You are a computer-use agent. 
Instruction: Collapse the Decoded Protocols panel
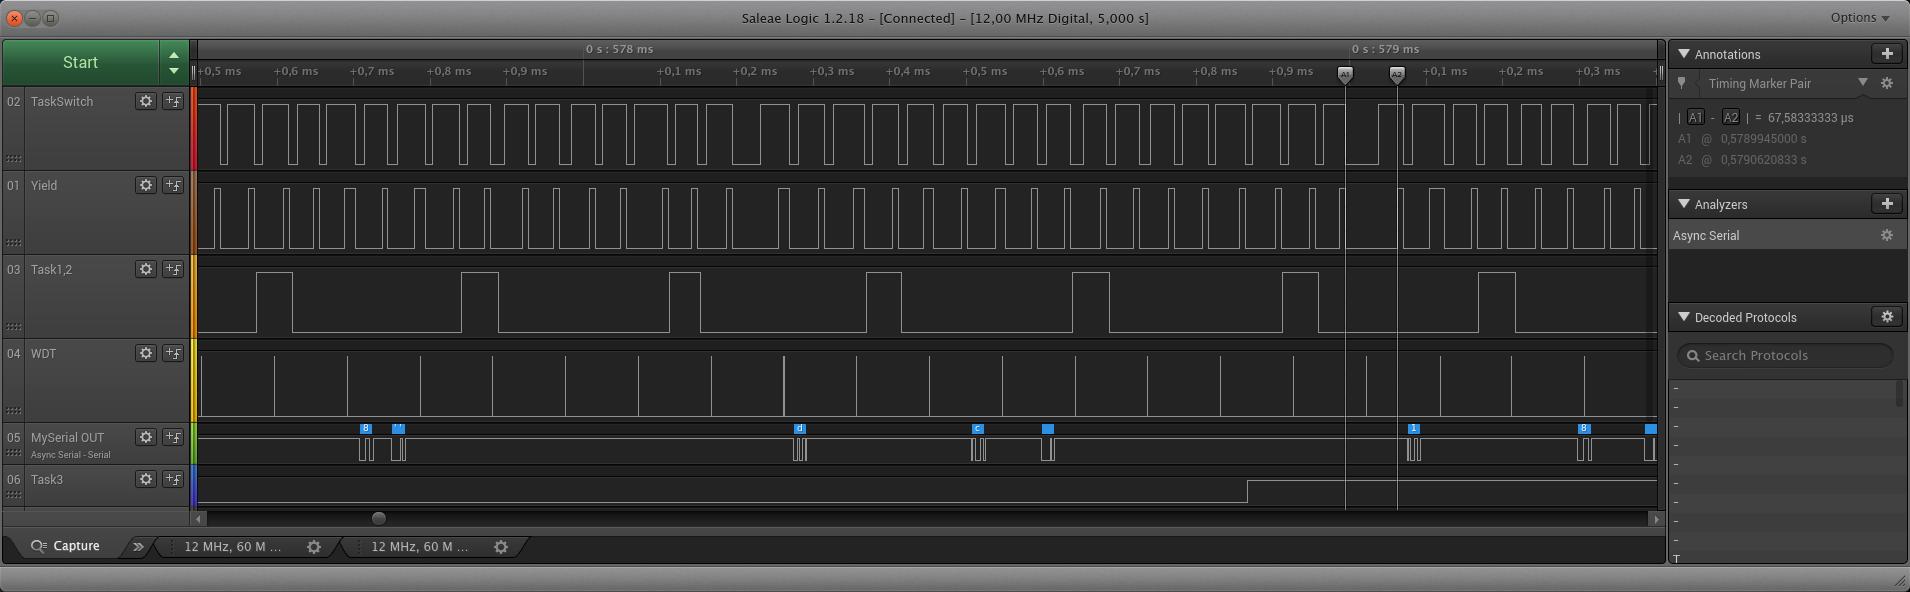click(1684, 317)
